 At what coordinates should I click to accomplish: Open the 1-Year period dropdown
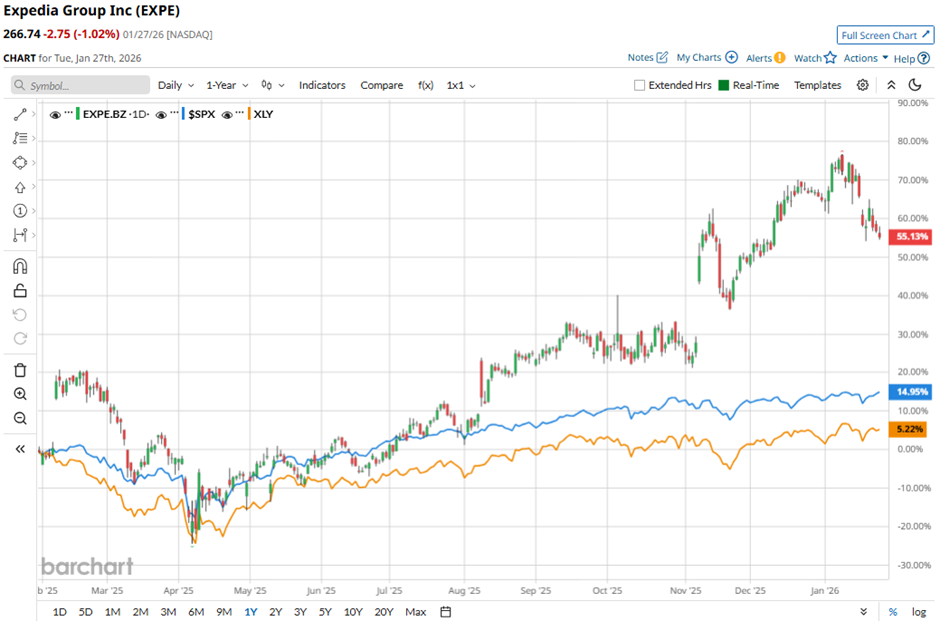click(x=227, y=85)
